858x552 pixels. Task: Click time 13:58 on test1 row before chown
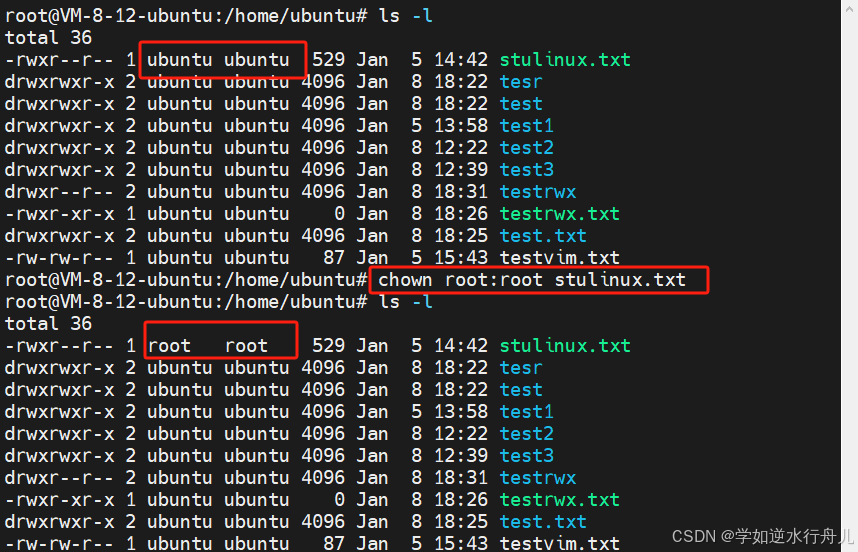click(x=461, y=126)
